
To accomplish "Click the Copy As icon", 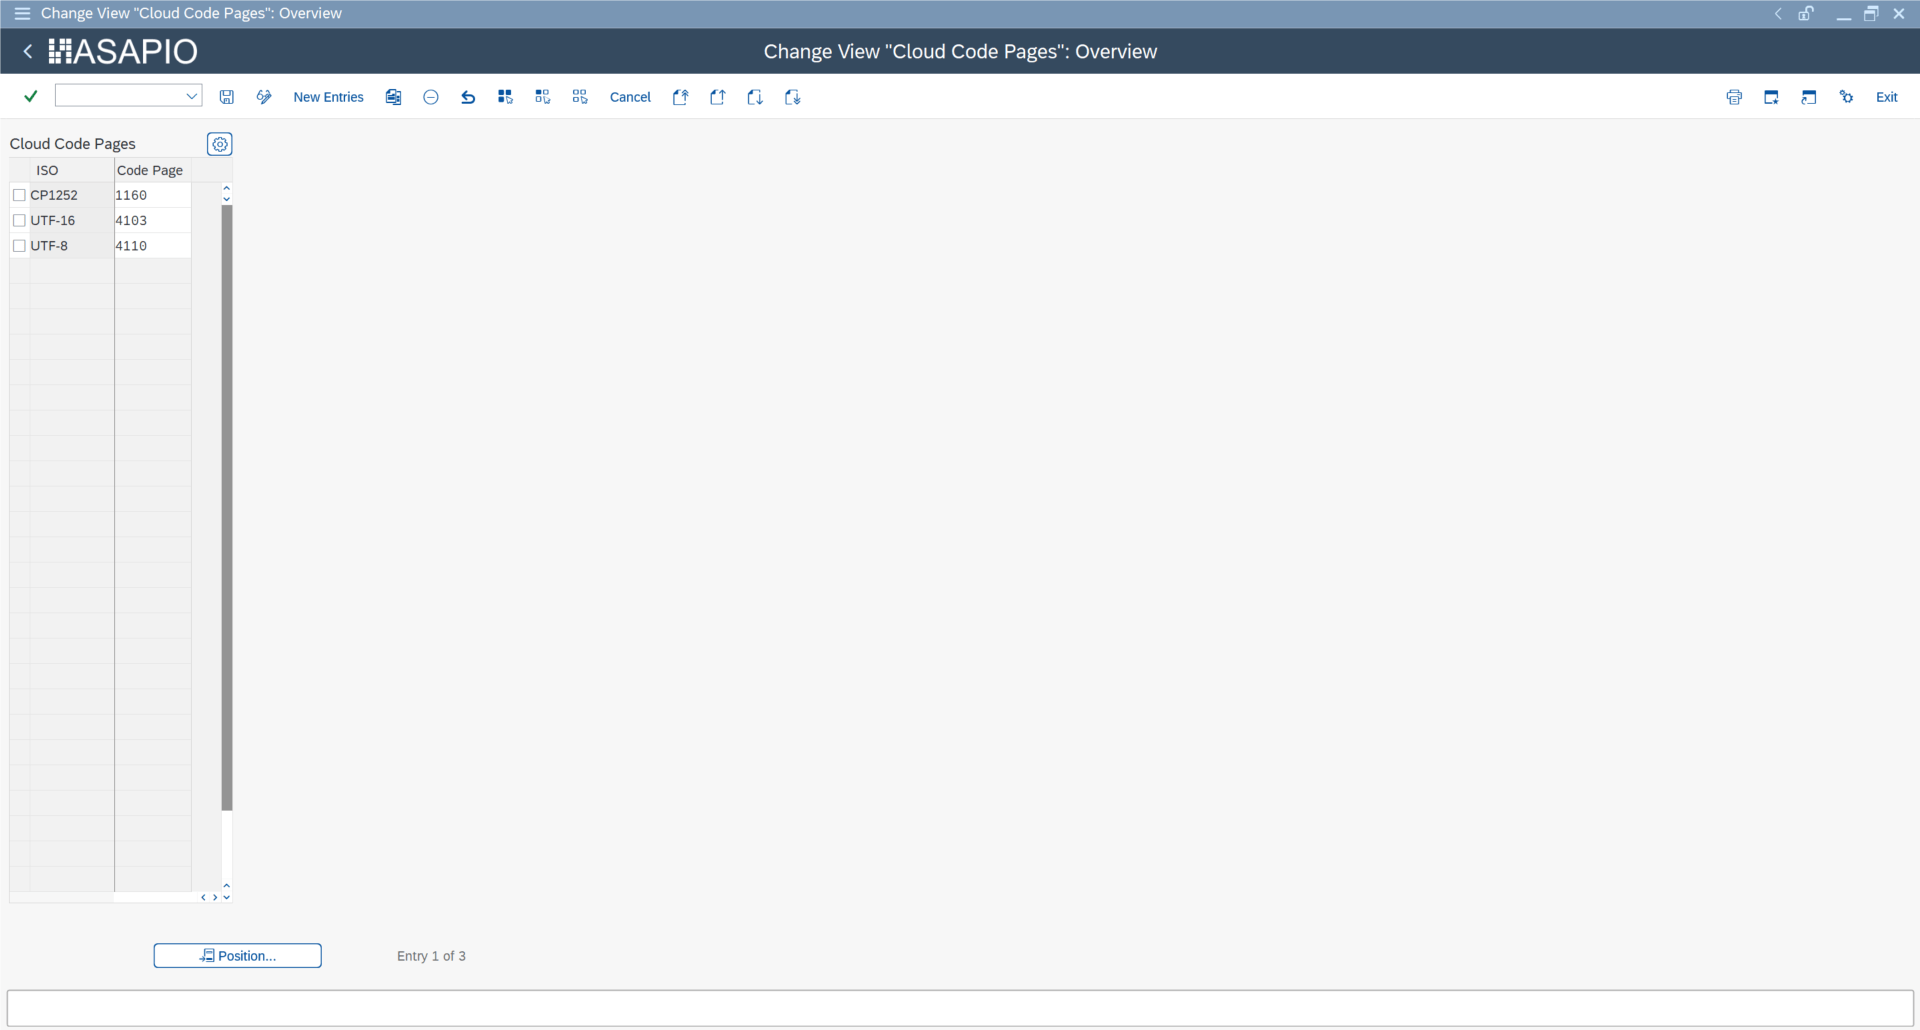I will click(394, 97).
